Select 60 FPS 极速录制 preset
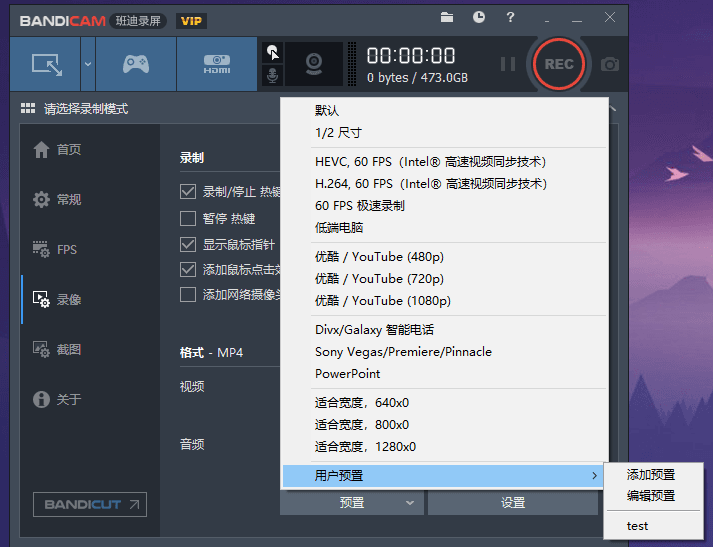Image resolution: width=713 pixels, height=547 pixels. 444,206
